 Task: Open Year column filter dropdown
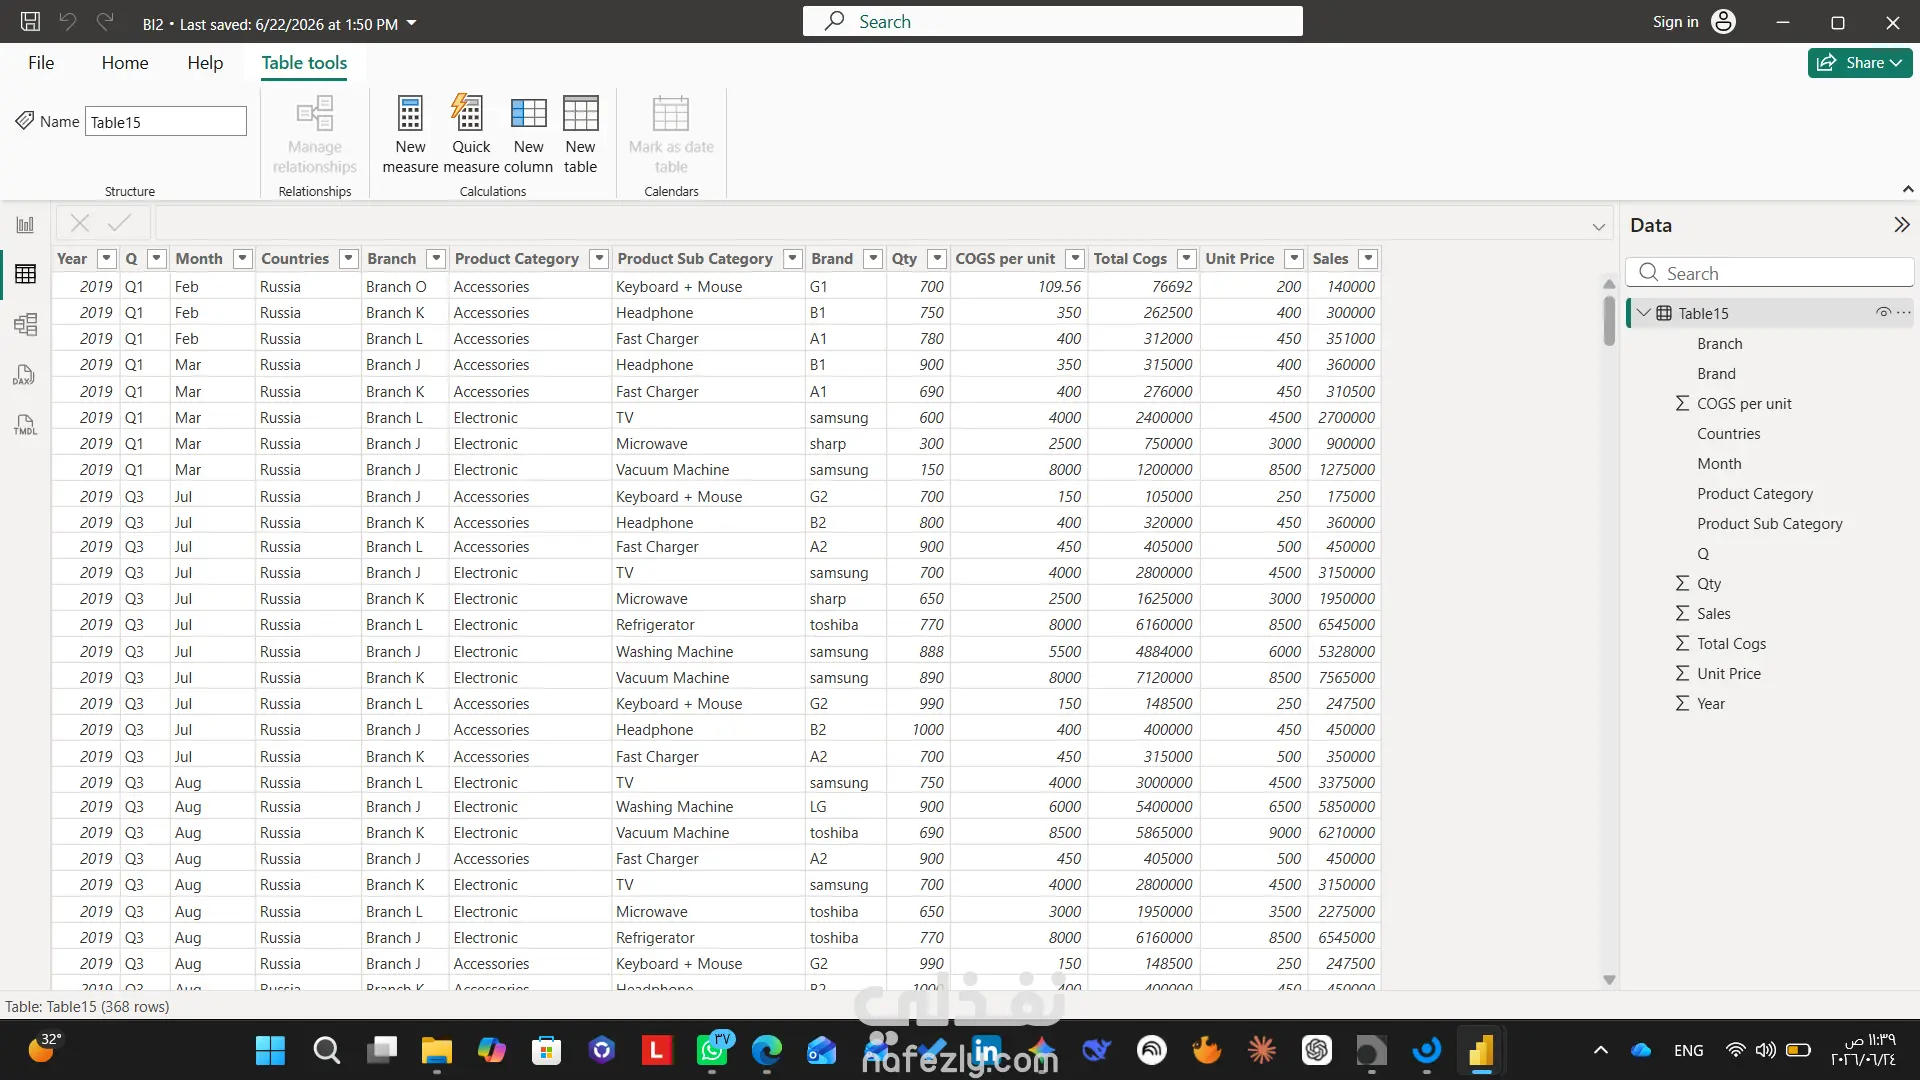[107, 259]
